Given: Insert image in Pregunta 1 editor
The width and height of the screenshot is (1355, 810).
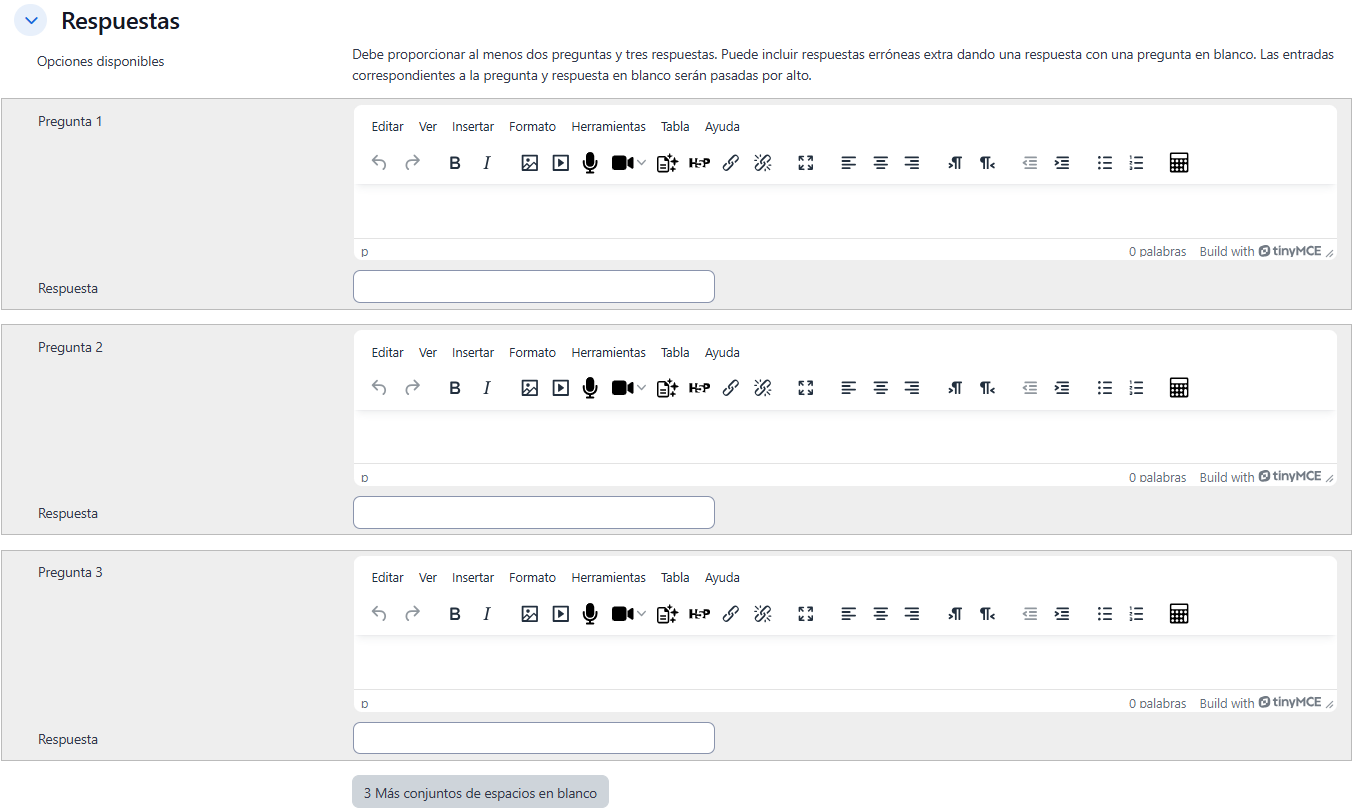Looking at the screenshot, I should (x=530, y=163).
